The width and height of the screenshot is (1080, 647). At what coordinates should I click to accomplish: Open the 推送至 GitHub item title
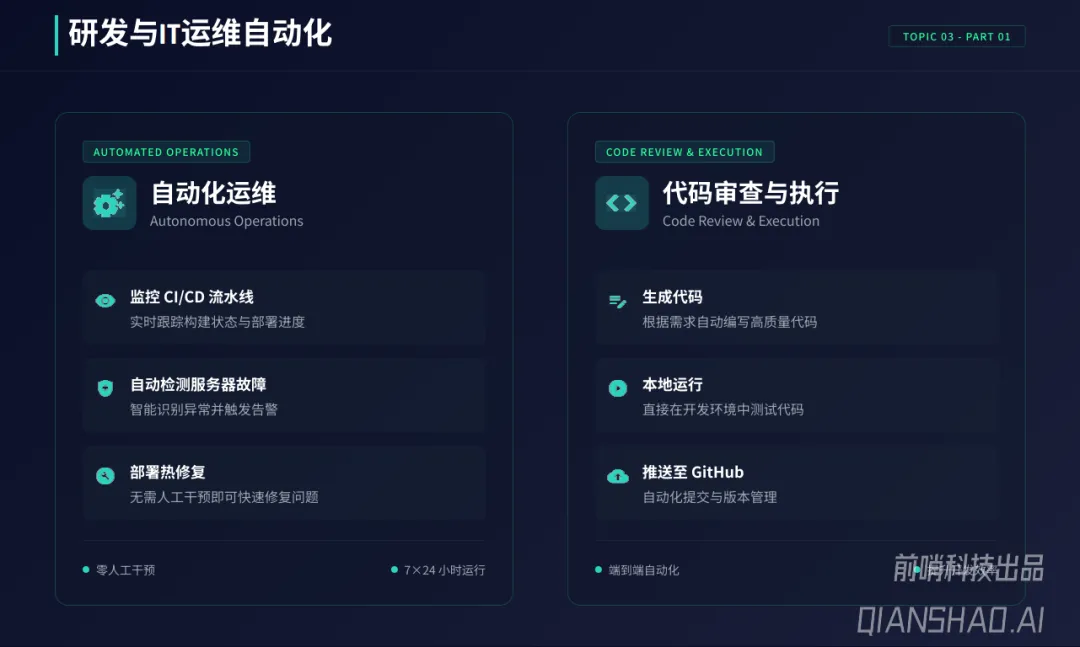(x=693, y=472)
